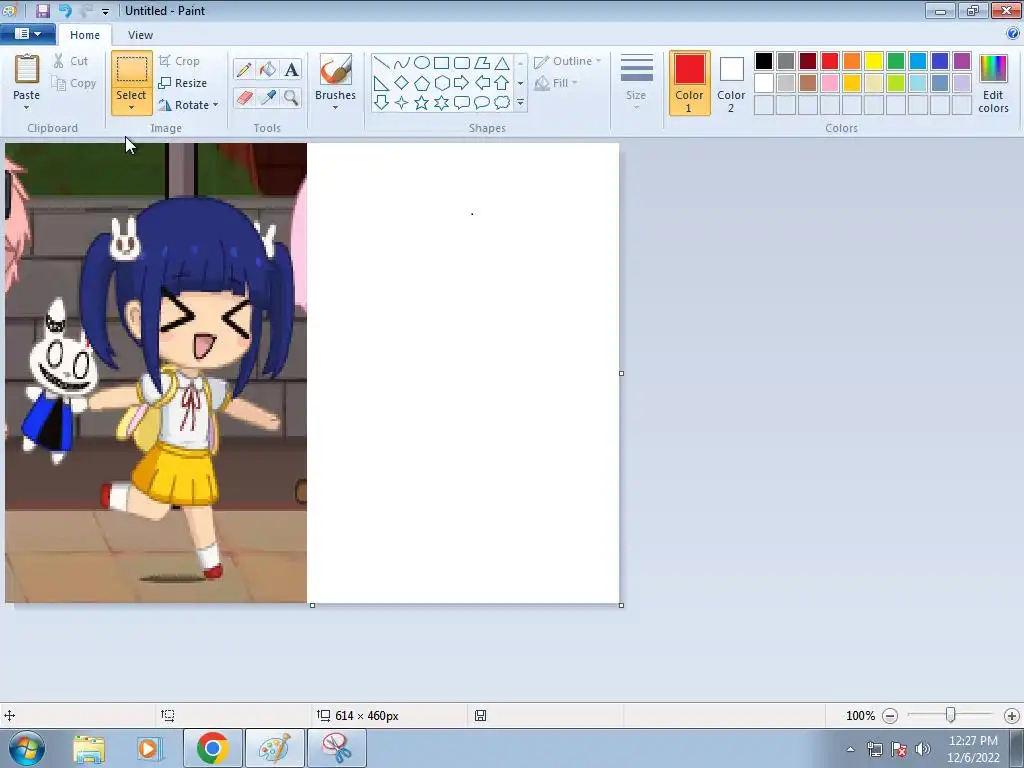Select the Magnifier tool

tap(291, 98)
